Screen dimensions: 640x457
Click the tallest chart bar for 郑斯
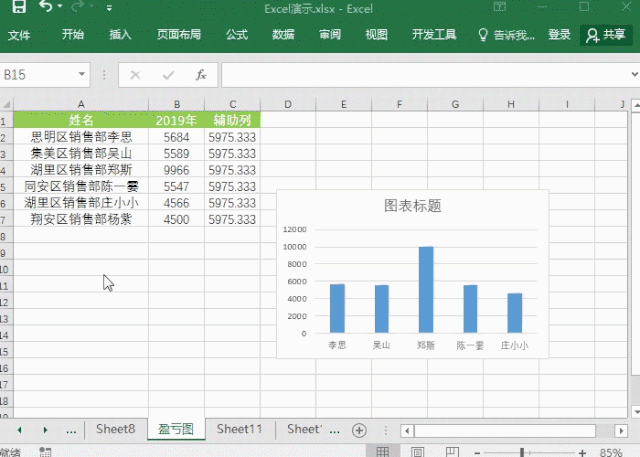tap(426, 290)
